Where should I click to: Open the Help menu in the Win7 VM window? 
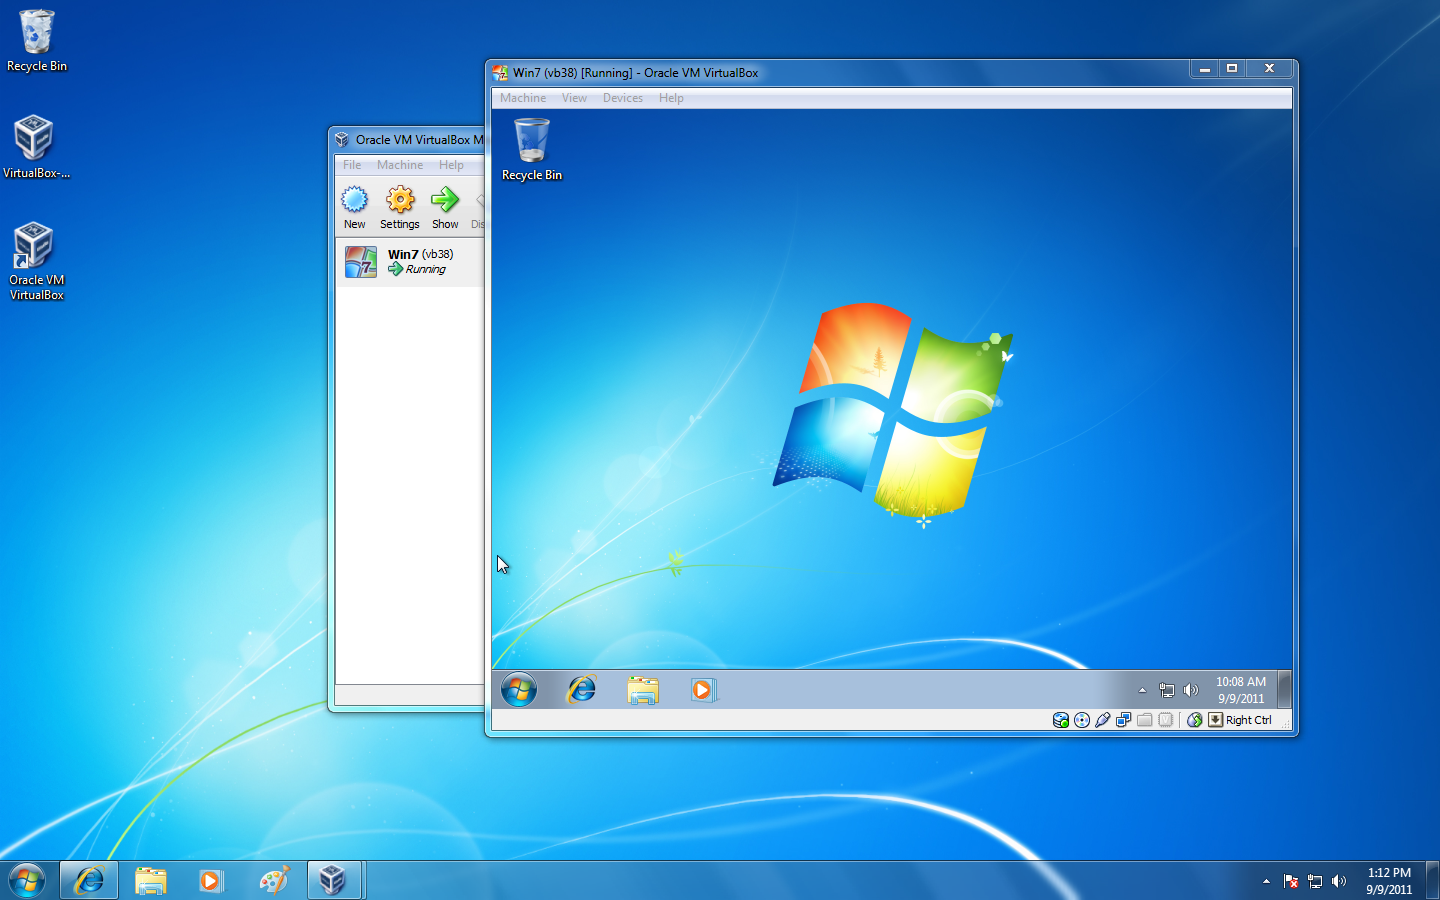[x=671, y=98]
